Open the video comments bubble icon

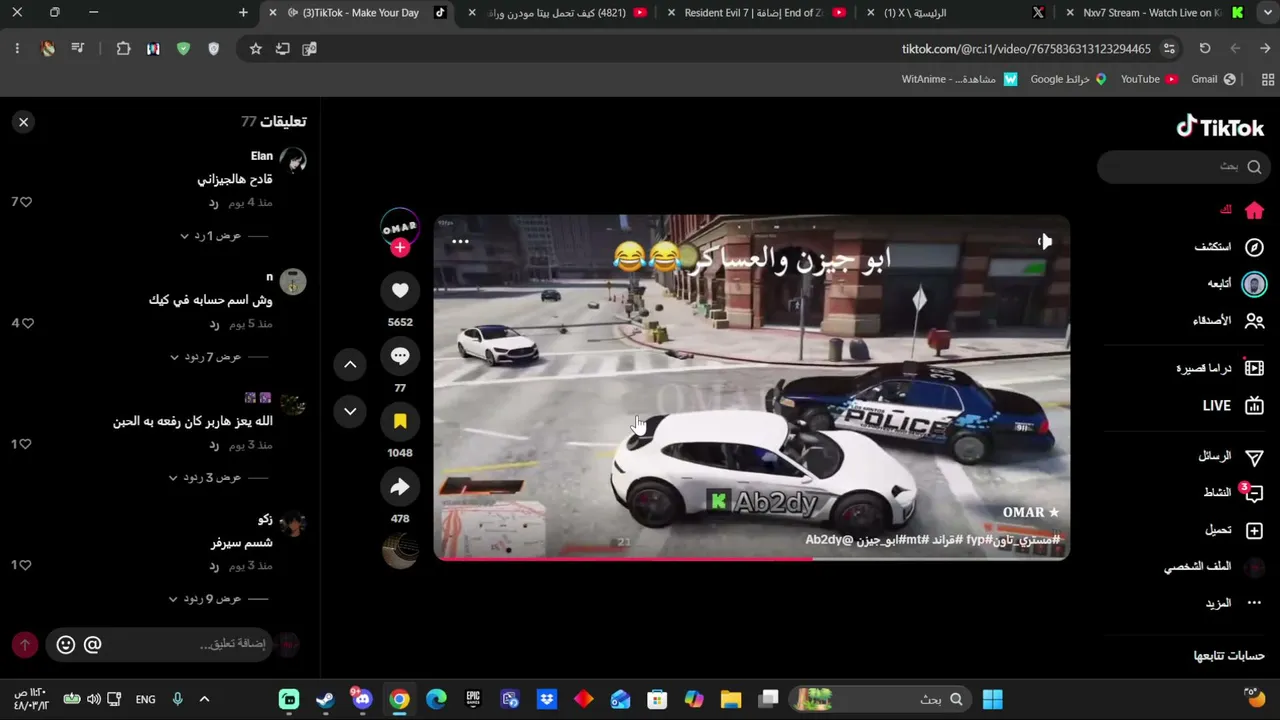pyautogui.click(x=400, y=356)
